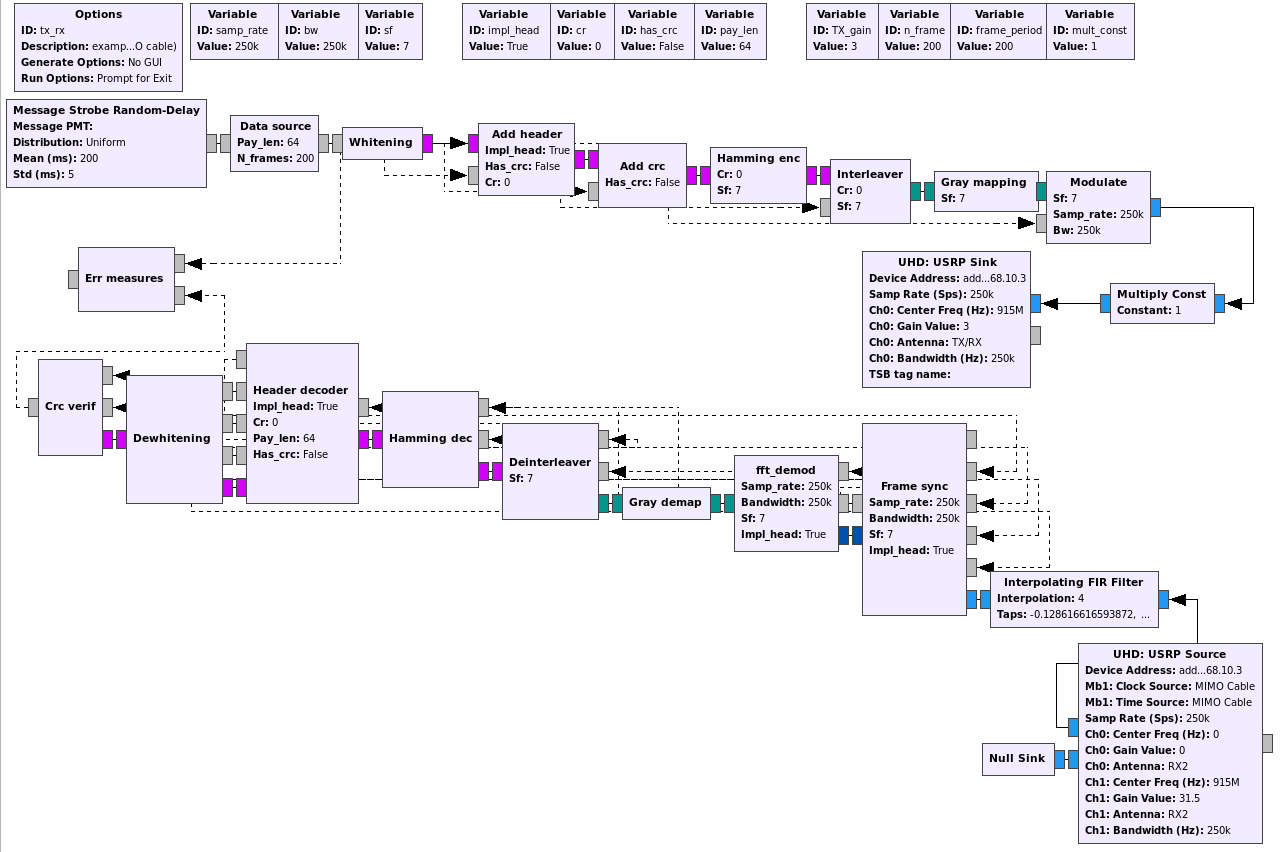Select the mult_const Variable block
The width and height of the screenshot is (1281, 852).
click(x=1089, y=30)
